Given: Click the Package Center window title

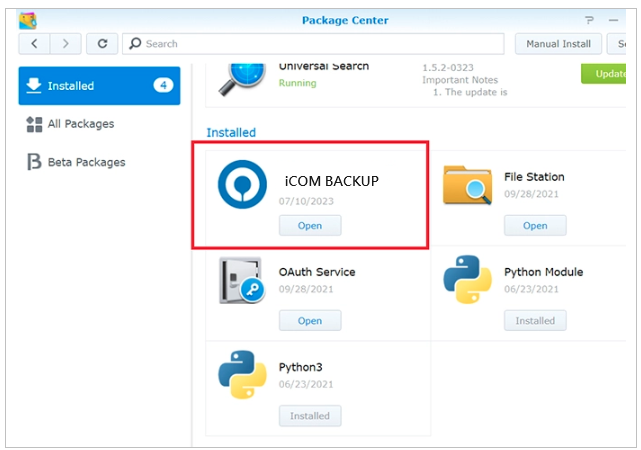Looking at the screenshot, I should point(345,20).
